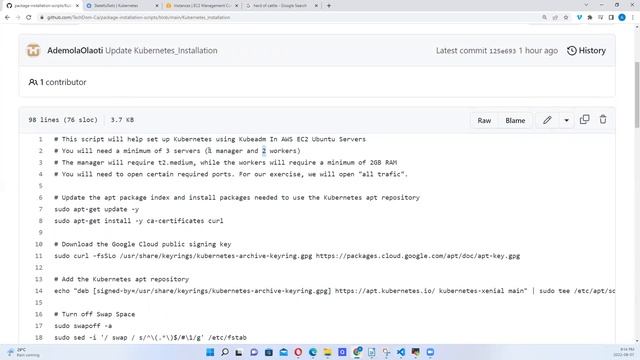This screenshot has width=640, height=360.
Task: Click '# Turn off Swap Space' comment
Action: tap(94, 314)
